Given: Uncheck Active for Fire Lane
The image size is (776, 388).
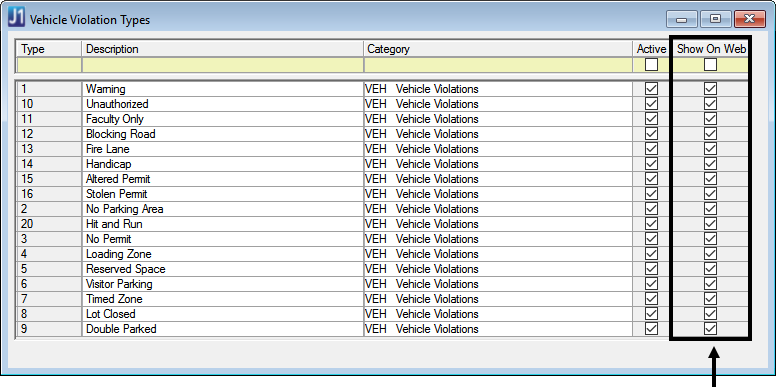Looking at the screenshot, I should [651, 149].
